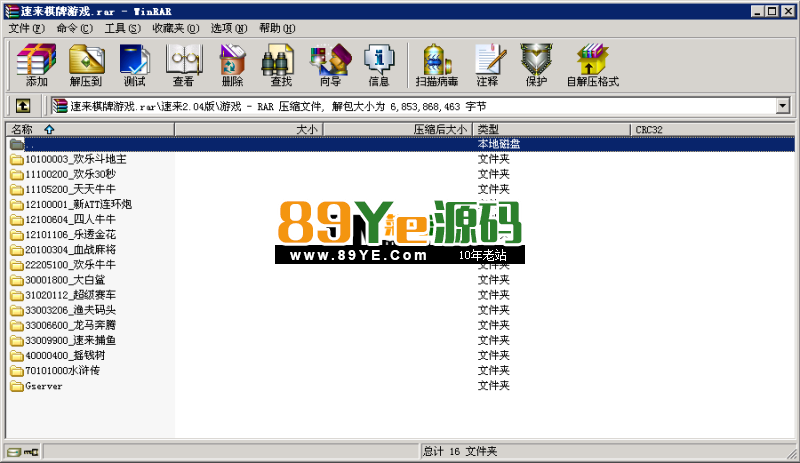
Task: Click the archive path address field
Action: (x=413, y=106)
